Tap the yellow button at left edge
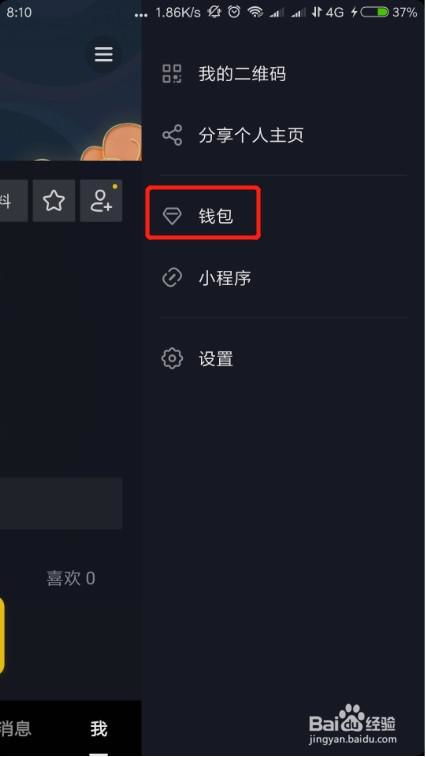This screenshot has height=757, width=426. click(x=2, y=634)
